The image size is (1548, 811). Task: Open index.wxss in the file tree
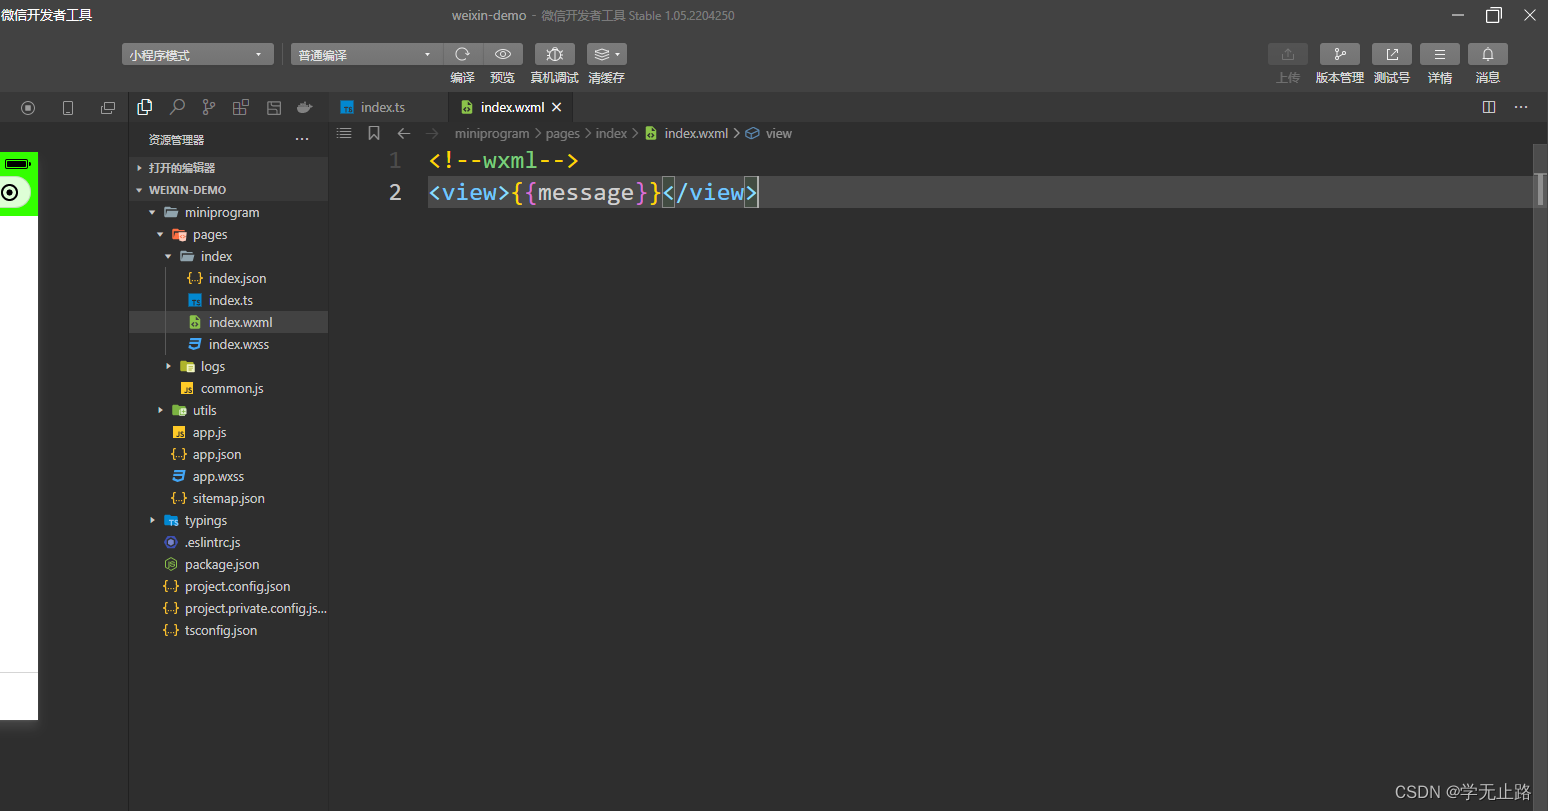[228, 344]
